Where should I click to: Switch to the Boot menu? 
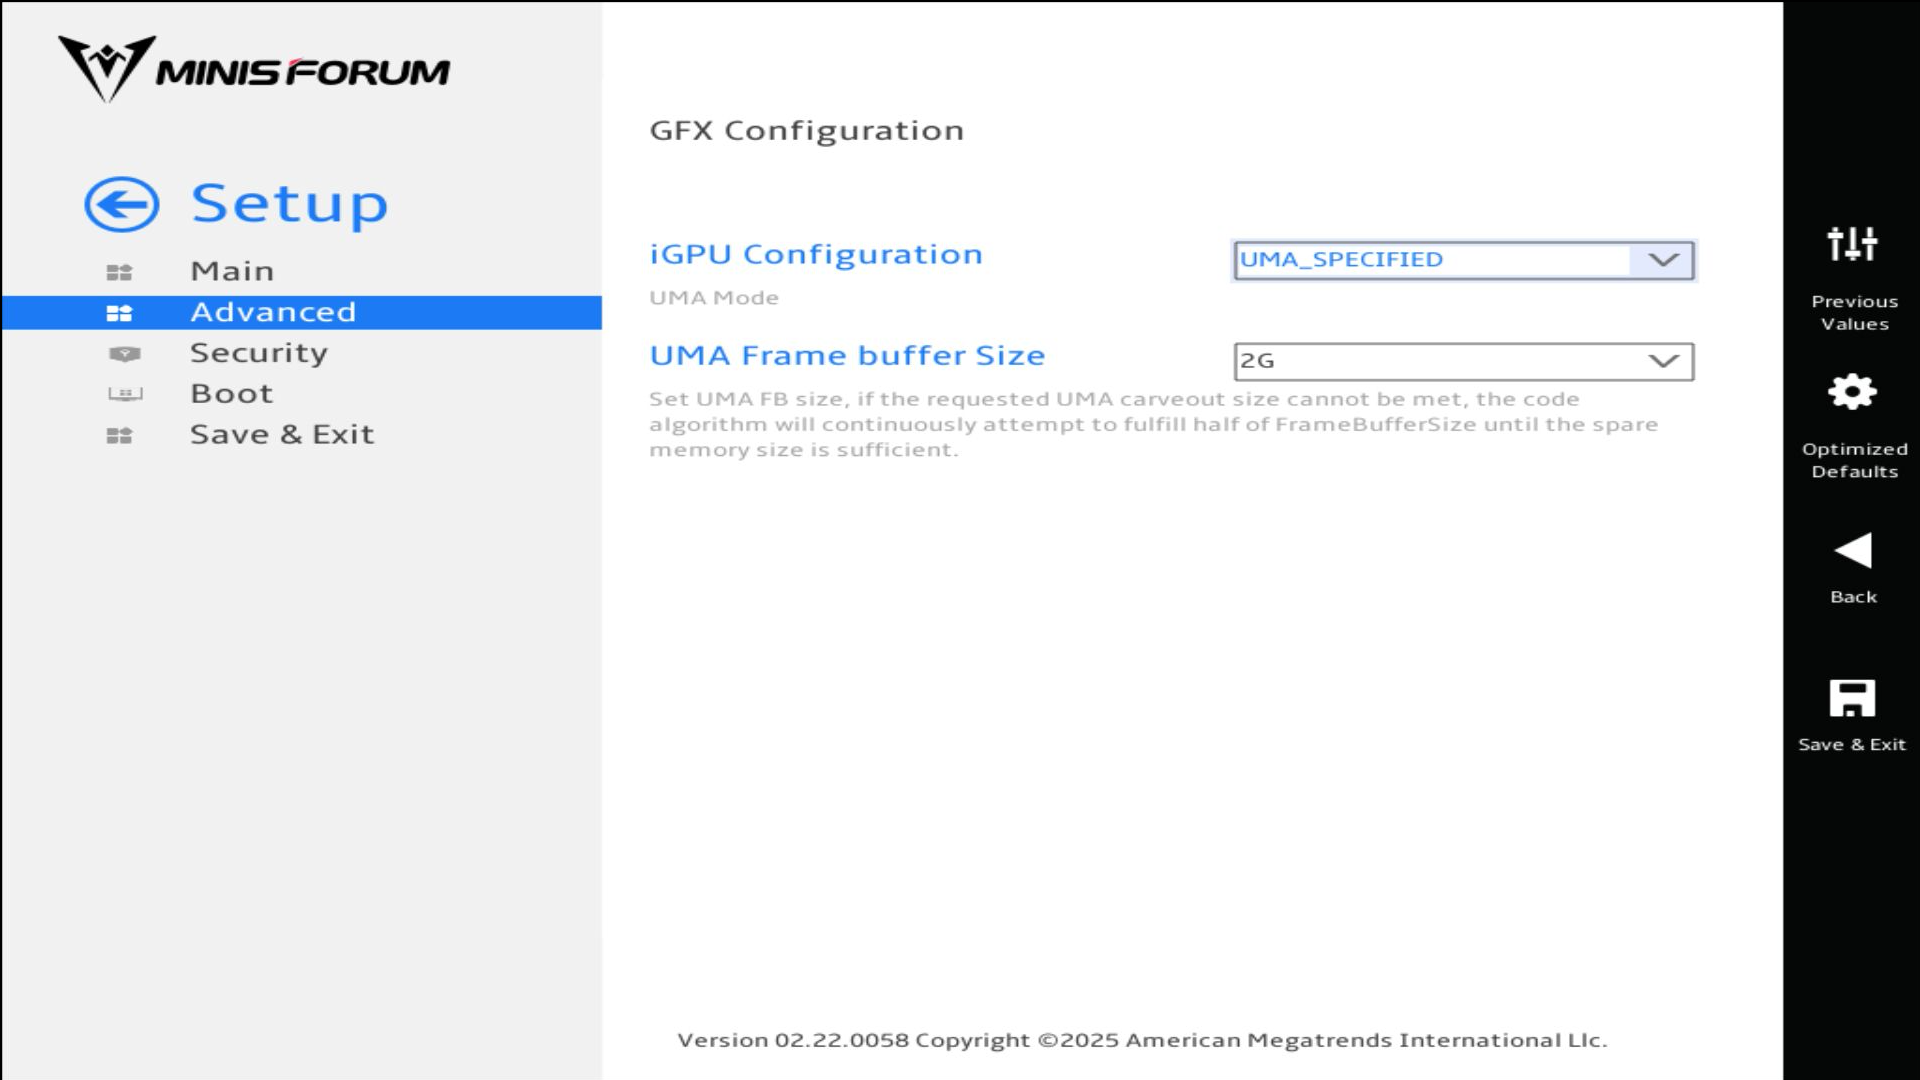(x=232, y=394)
